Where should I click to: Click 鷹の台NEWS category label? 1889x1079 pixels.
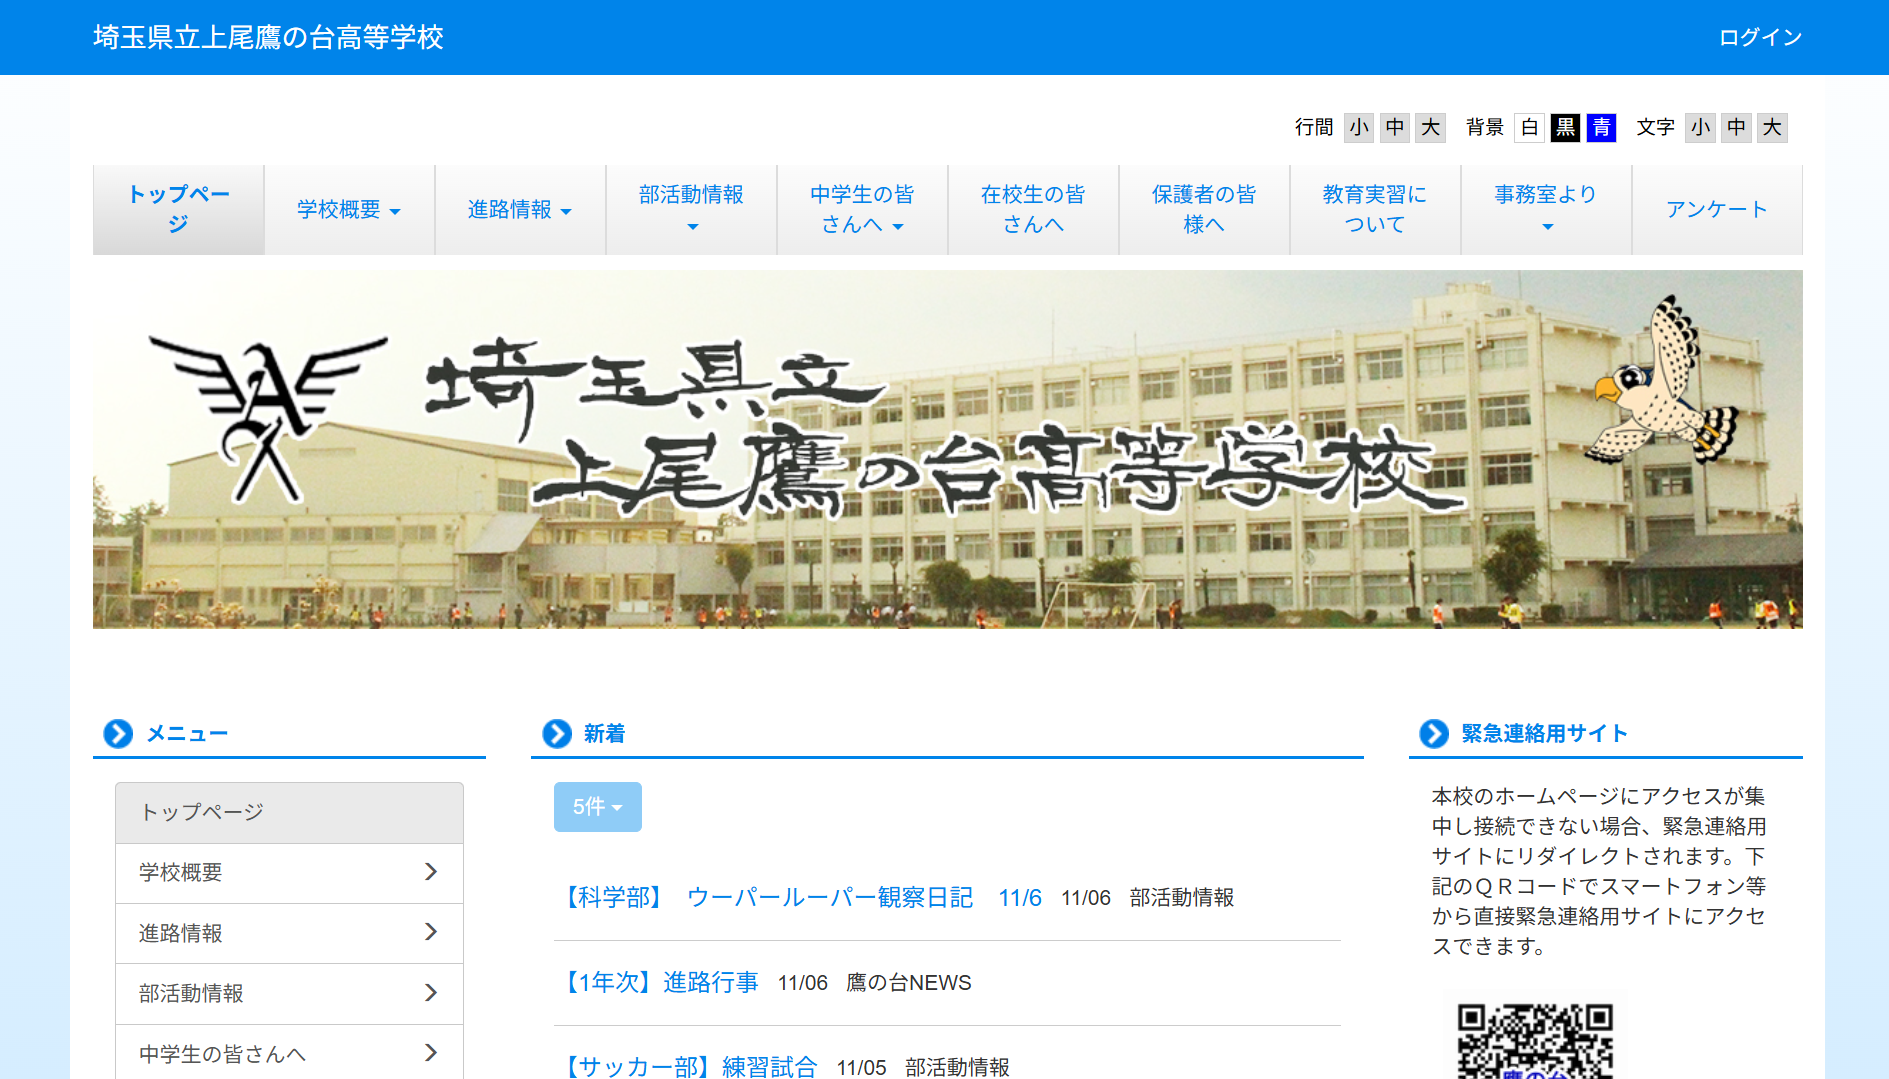tap(909, 983)
